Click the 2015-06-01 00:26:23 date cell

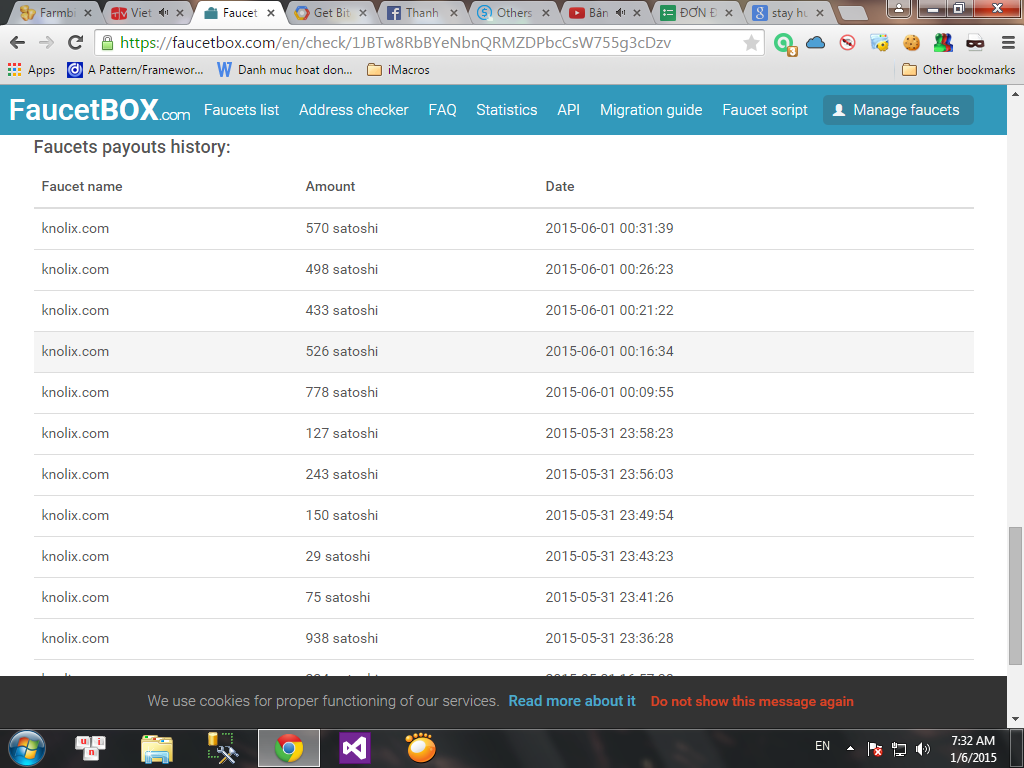click(609, 269)
